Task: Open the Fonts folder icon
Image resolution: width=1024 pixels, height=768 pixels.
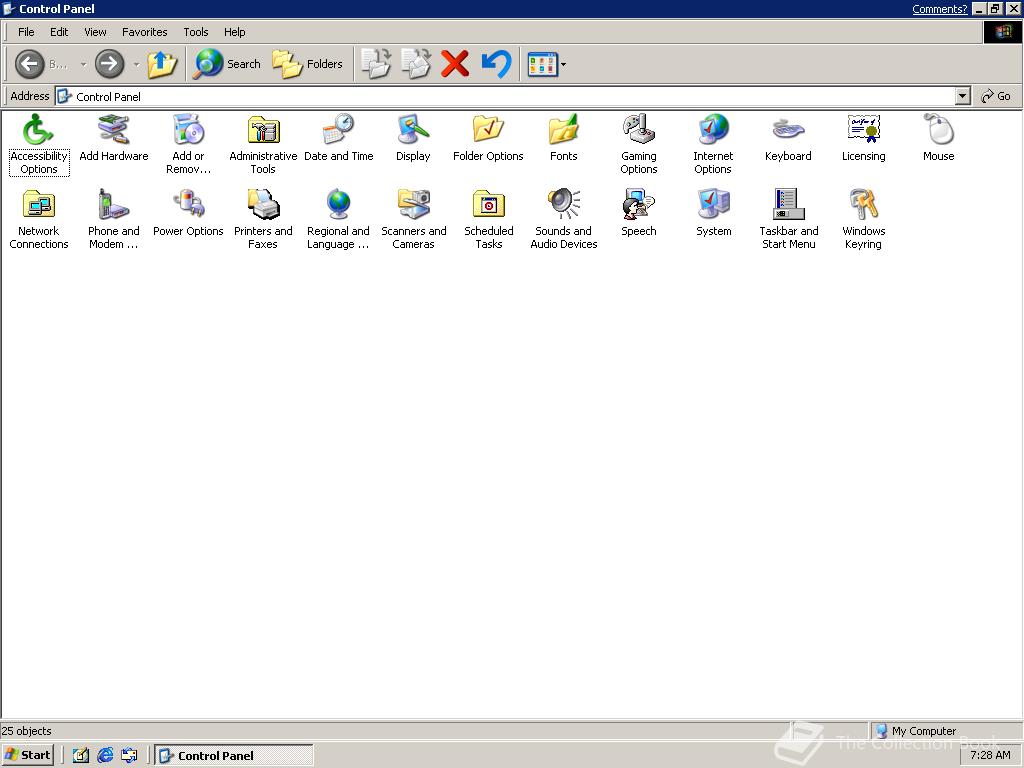Action: [x=564, y=138]
